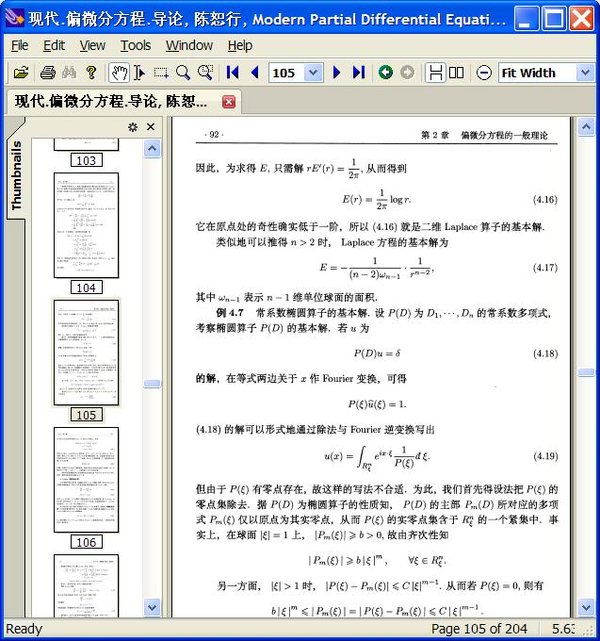Click the gray Forward navigation button
Viewport: 600px width, 641px height.
click(x=407, y=73)
